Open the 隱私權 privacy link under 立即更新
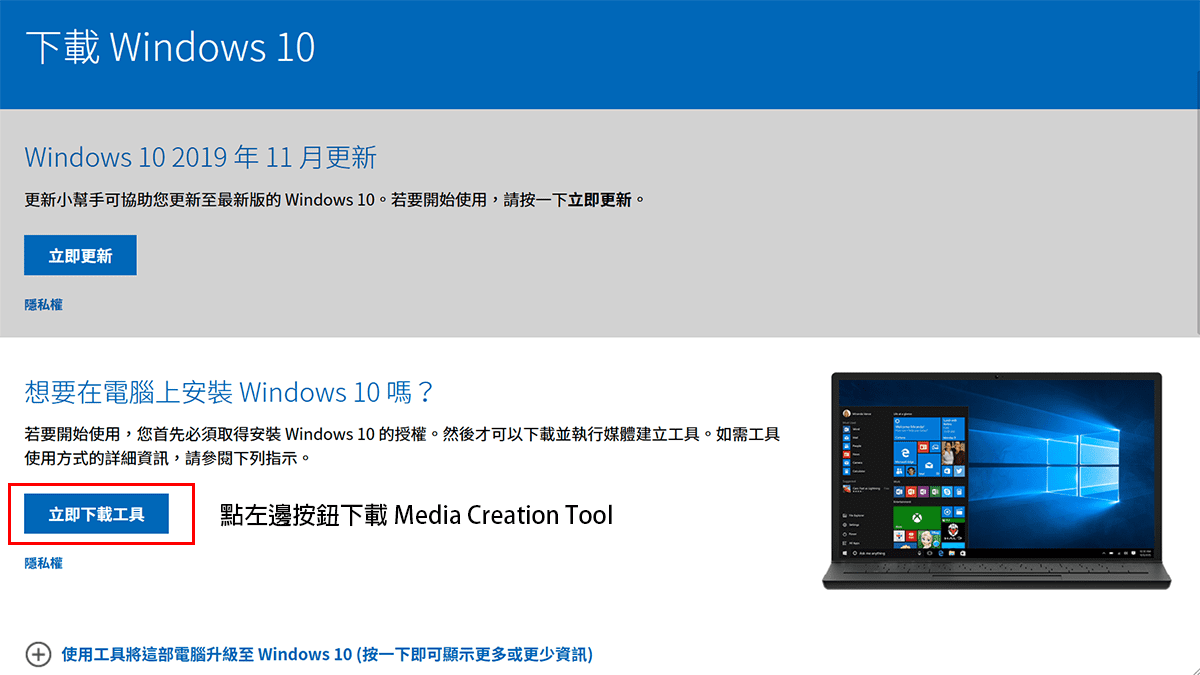The height and width of the screenshot is (675, 1200). [x=42, y=304]
